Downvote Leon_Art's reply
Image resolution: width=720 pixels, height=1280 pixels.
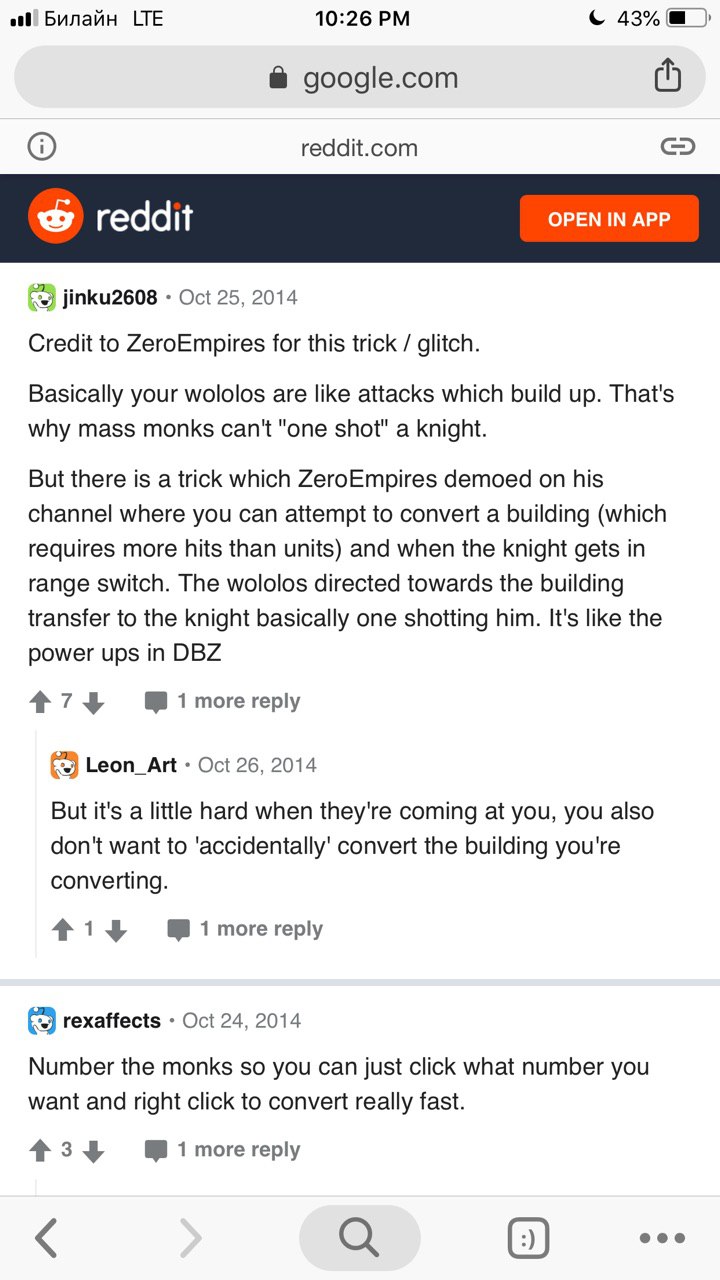(116, 930)
